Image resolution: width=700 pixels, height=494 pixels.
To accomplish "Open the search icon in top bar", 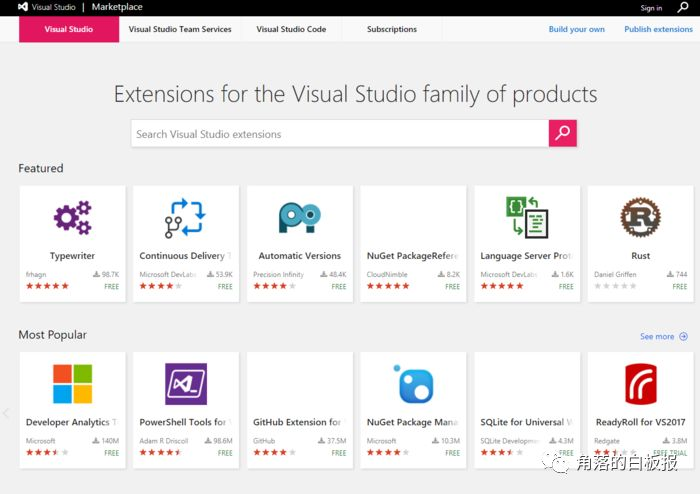I will click(683, 7).
